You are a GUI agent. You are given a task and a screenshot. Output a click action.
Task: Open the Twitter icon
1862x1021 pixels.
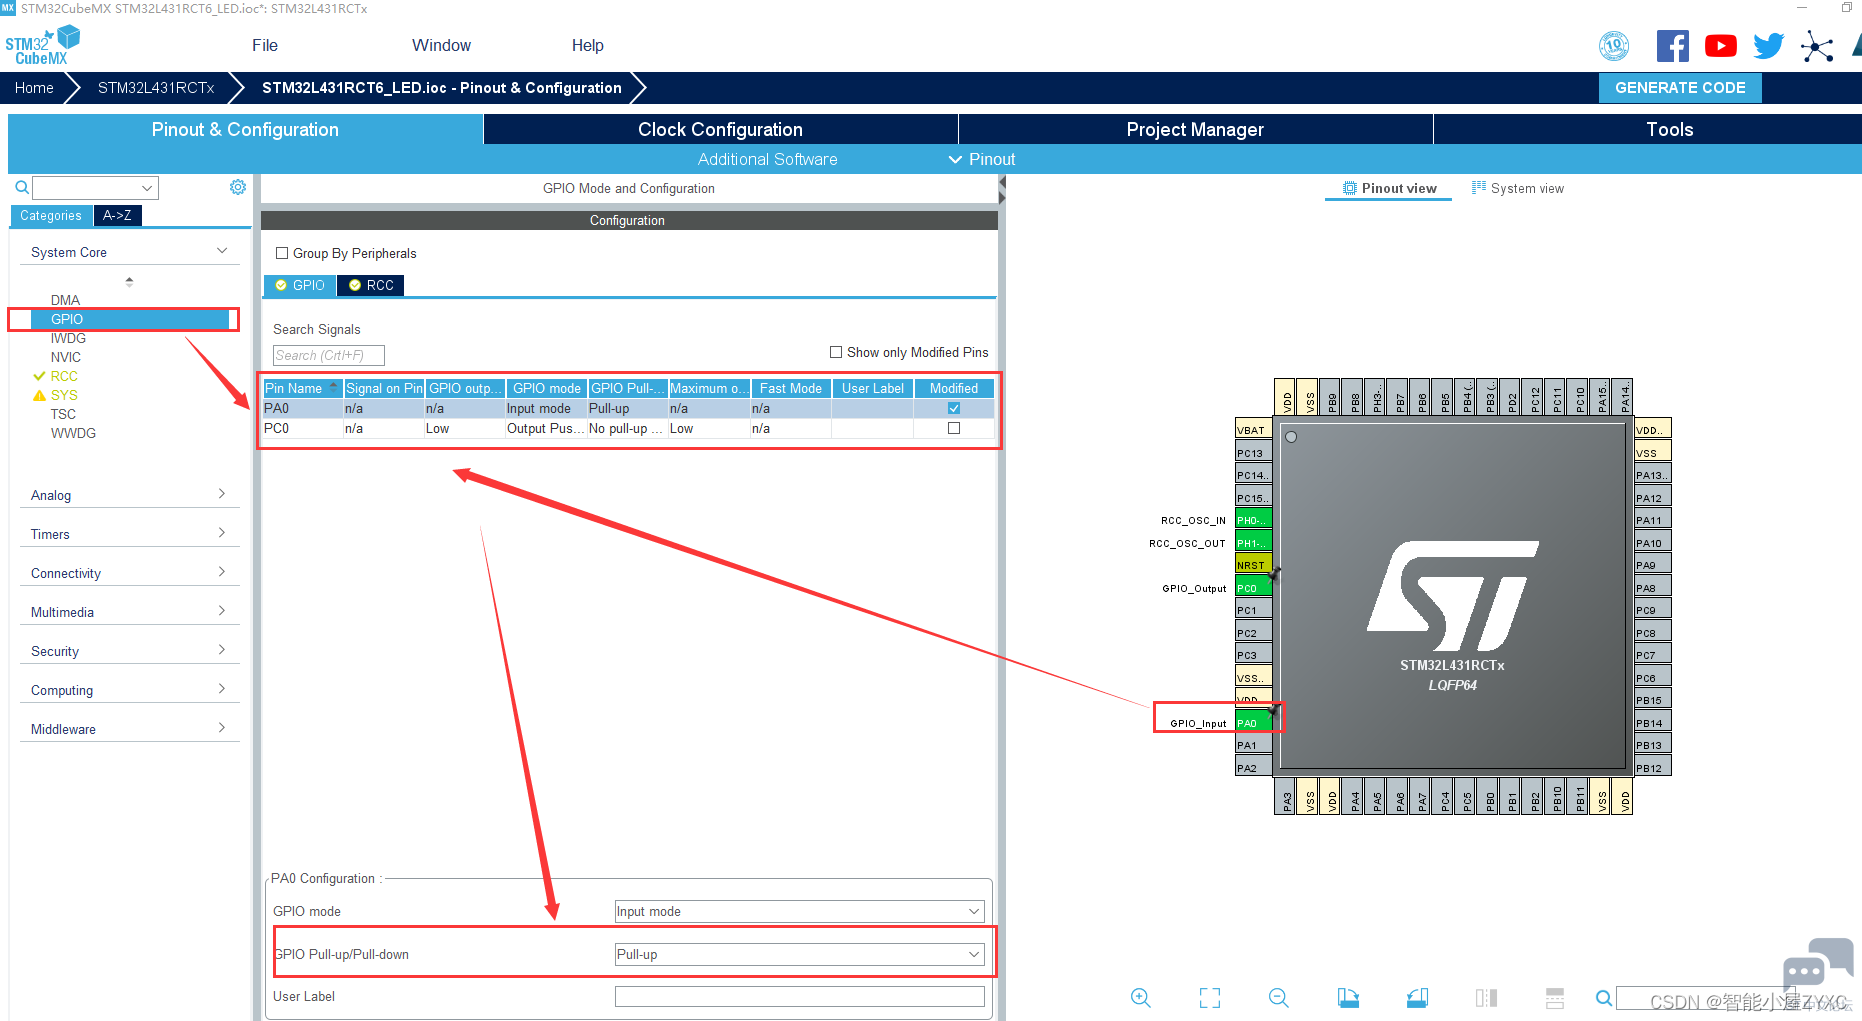pos(1769,46)
